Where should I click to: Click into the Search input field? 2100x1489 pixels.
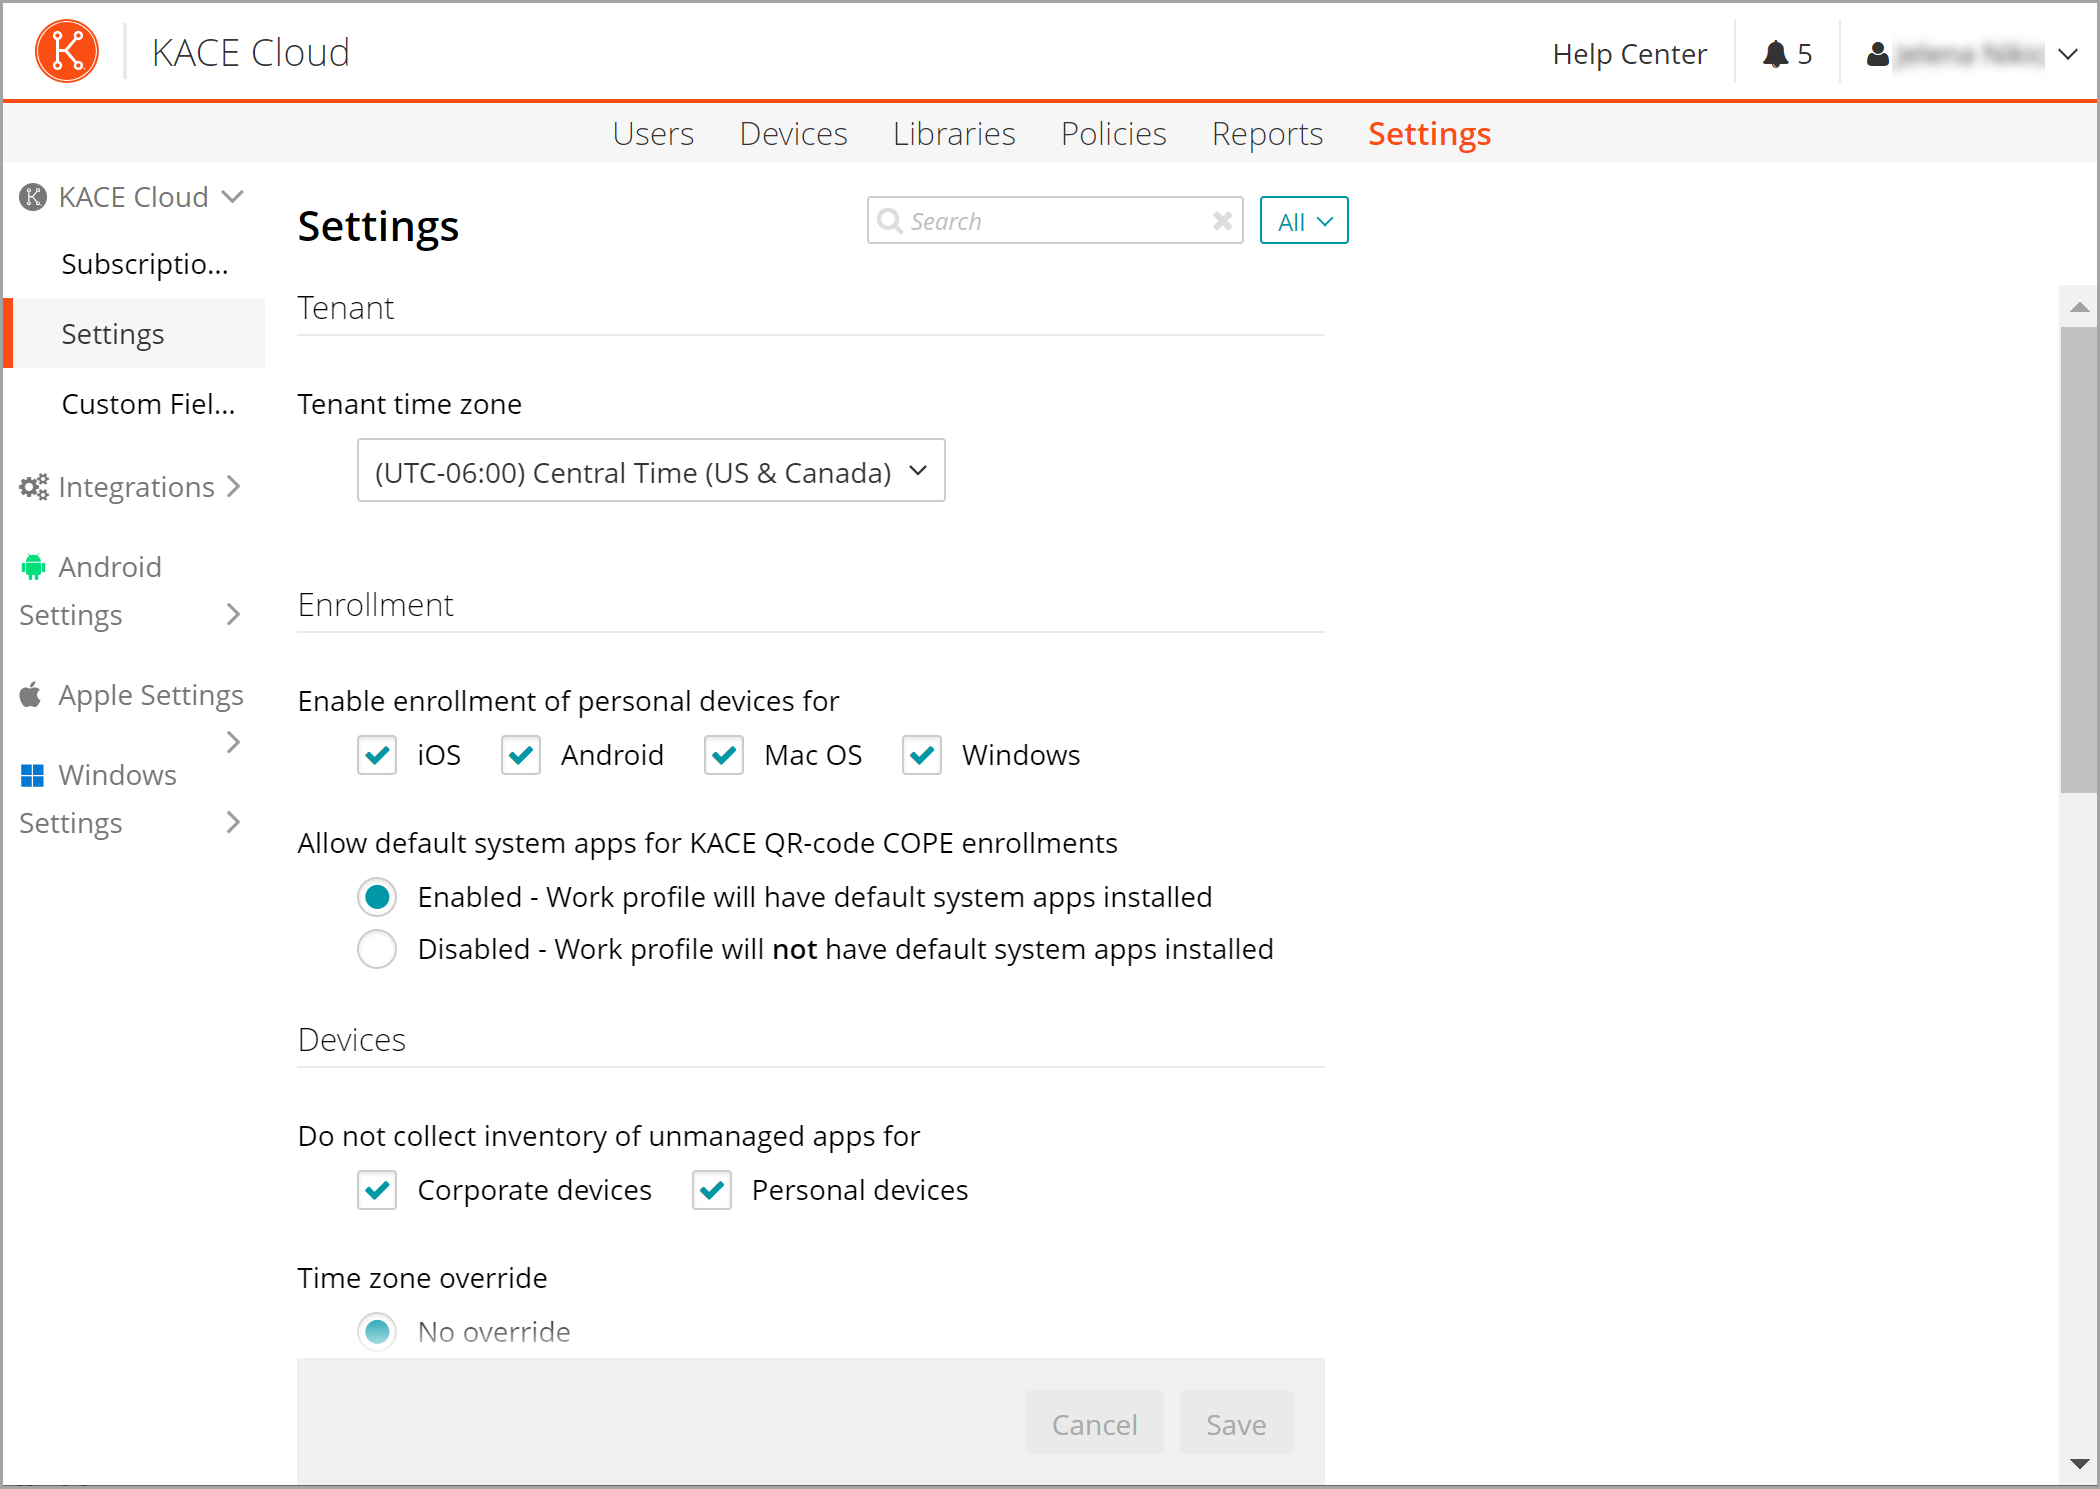(1050, 221)
